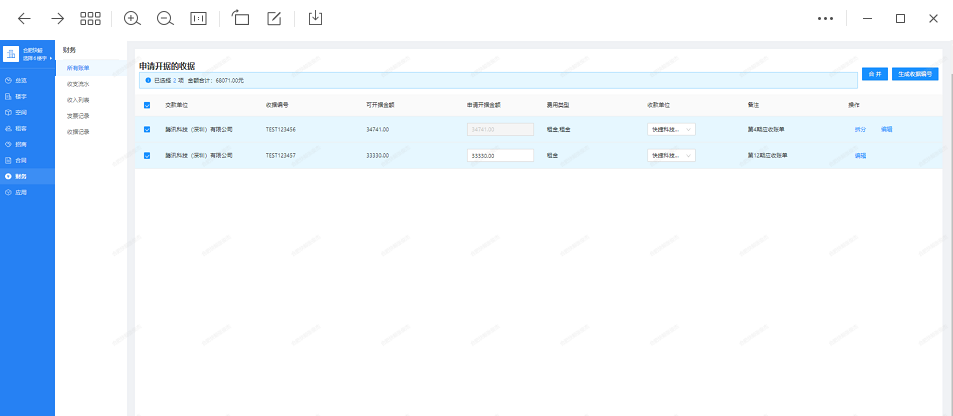953x416 pixels.
Task: Show image at actual size 1:1
Action: click(198, 18)
